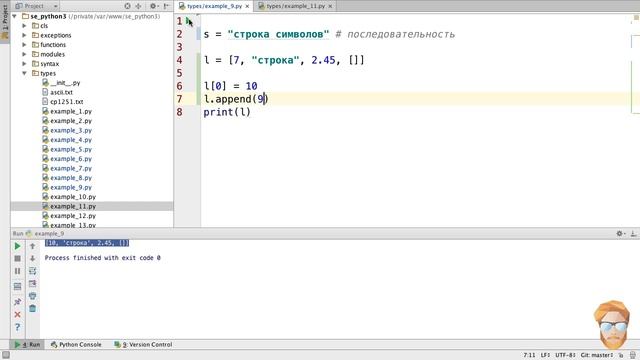Expand the cls folder
Screen dimensions: 640x360
tap(24, 26)
